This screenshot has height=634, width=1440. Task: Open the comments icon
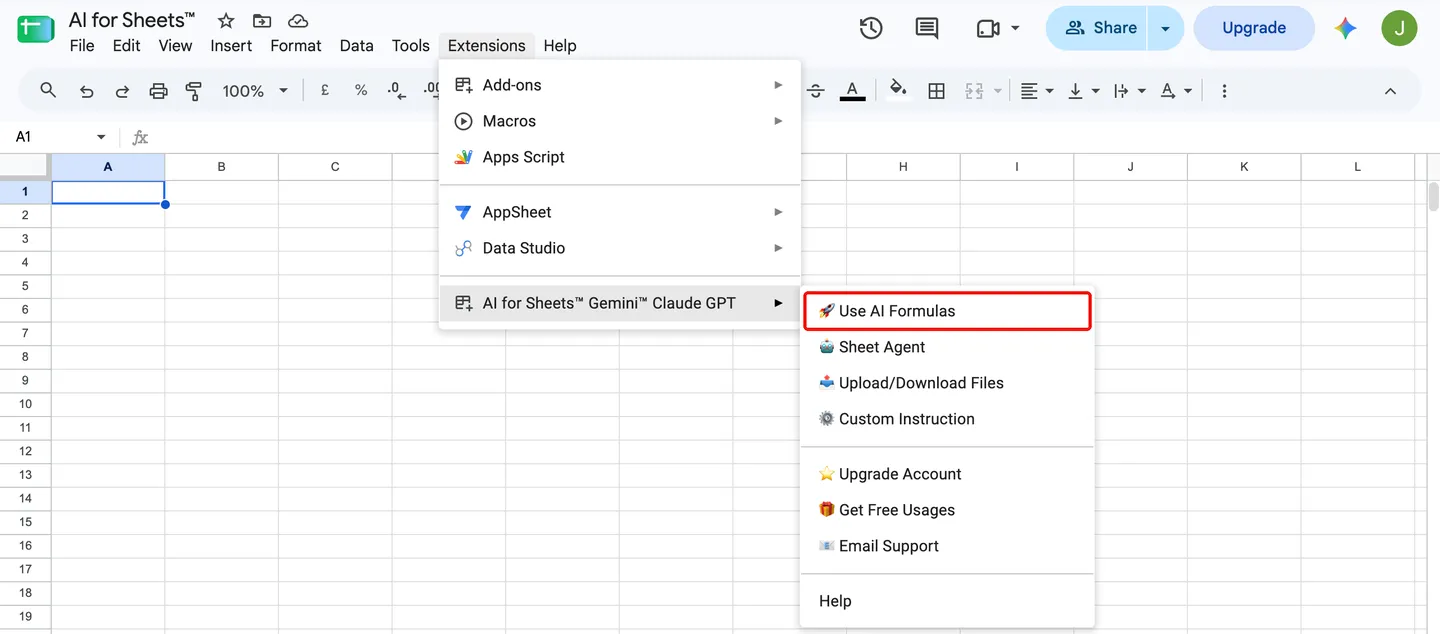(x=927, y=28)
